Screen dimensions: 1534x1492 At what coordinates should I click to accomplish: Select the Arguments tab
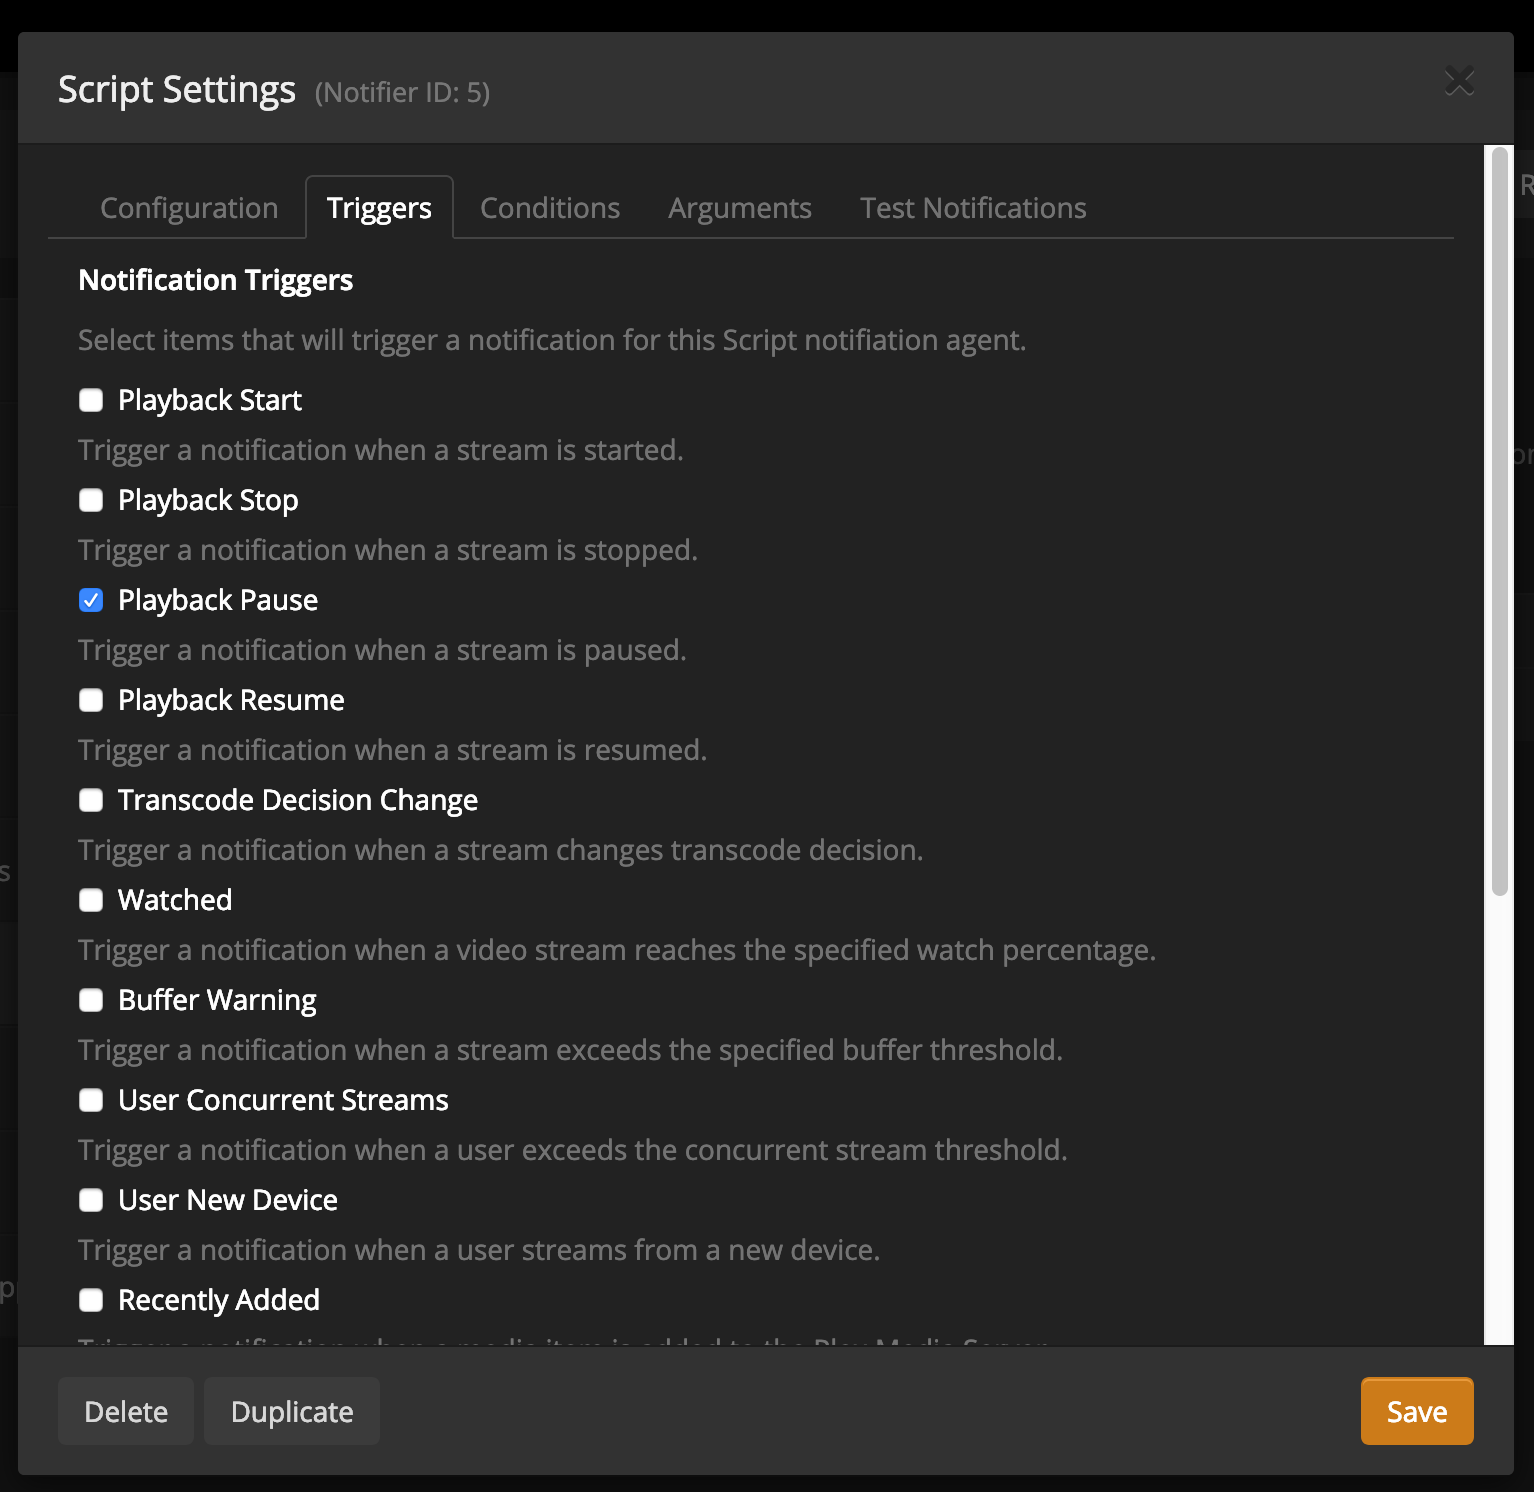[740, 207]
